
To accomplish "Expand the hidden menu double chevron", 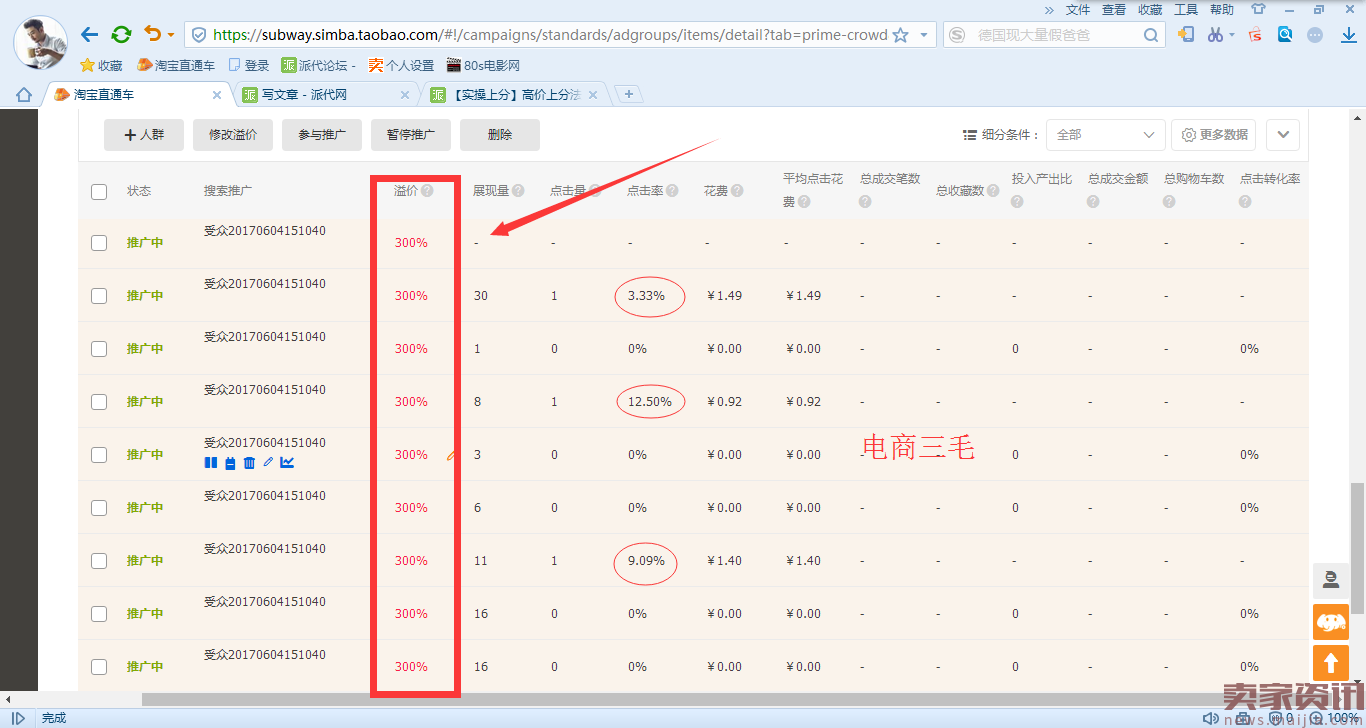I will coord(1049,9).
